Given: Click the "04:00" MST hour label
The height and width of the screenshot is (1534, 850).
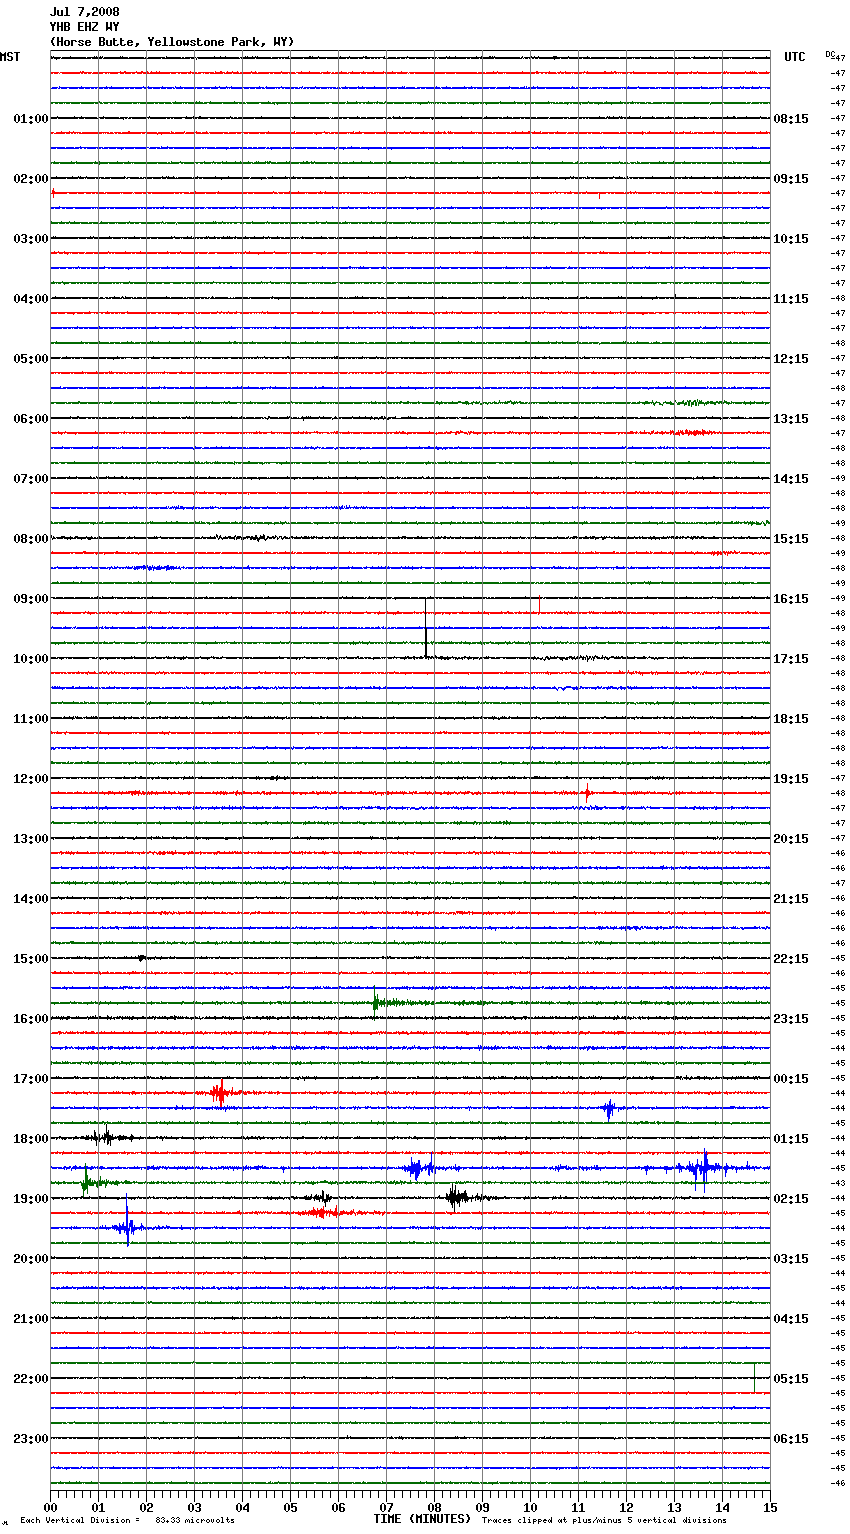Looking at the screenshot, I should (31, 299).
